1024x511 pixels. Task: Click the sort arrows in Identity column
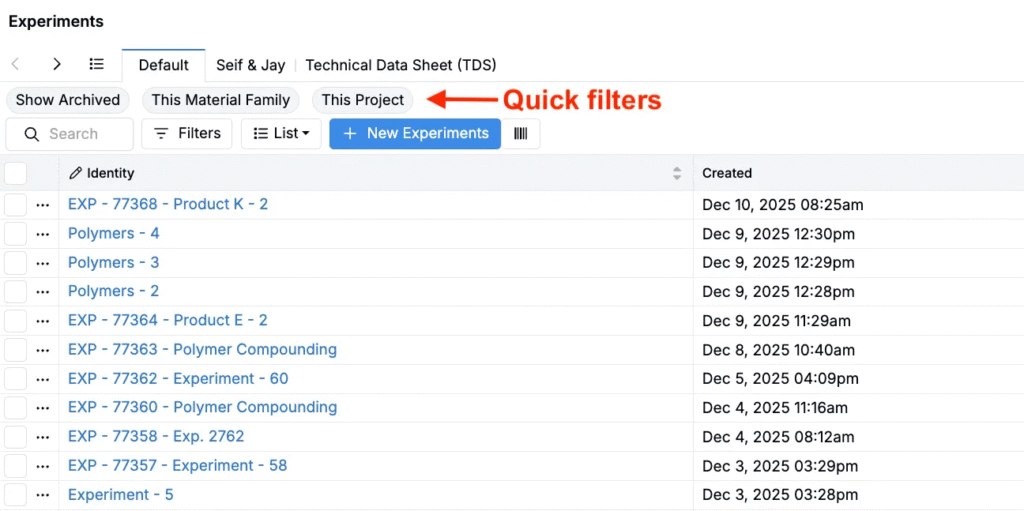[677, 174]
